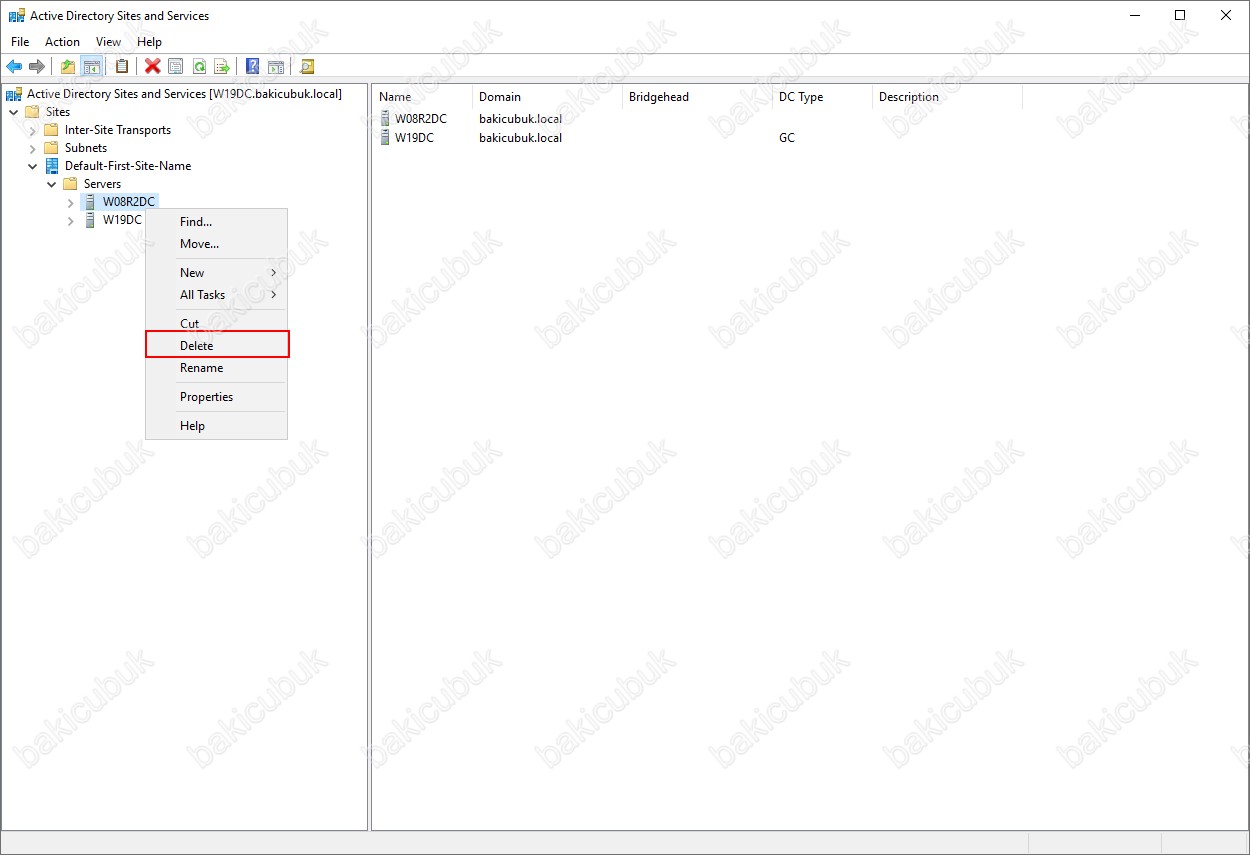Choose Rename from the context menu
Viewport: 1250px width, 855px height.
pyautogui.click(x=216, y=368)
